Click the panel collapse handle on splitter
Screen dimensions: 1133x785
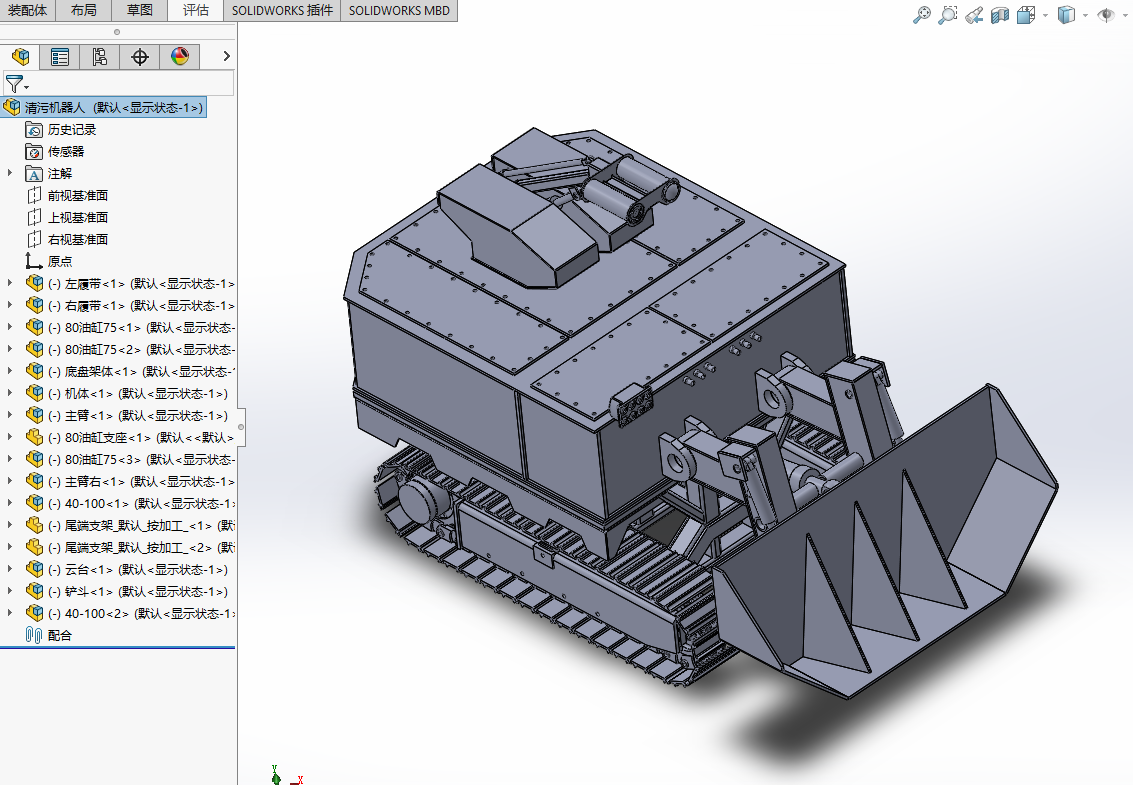241,426
